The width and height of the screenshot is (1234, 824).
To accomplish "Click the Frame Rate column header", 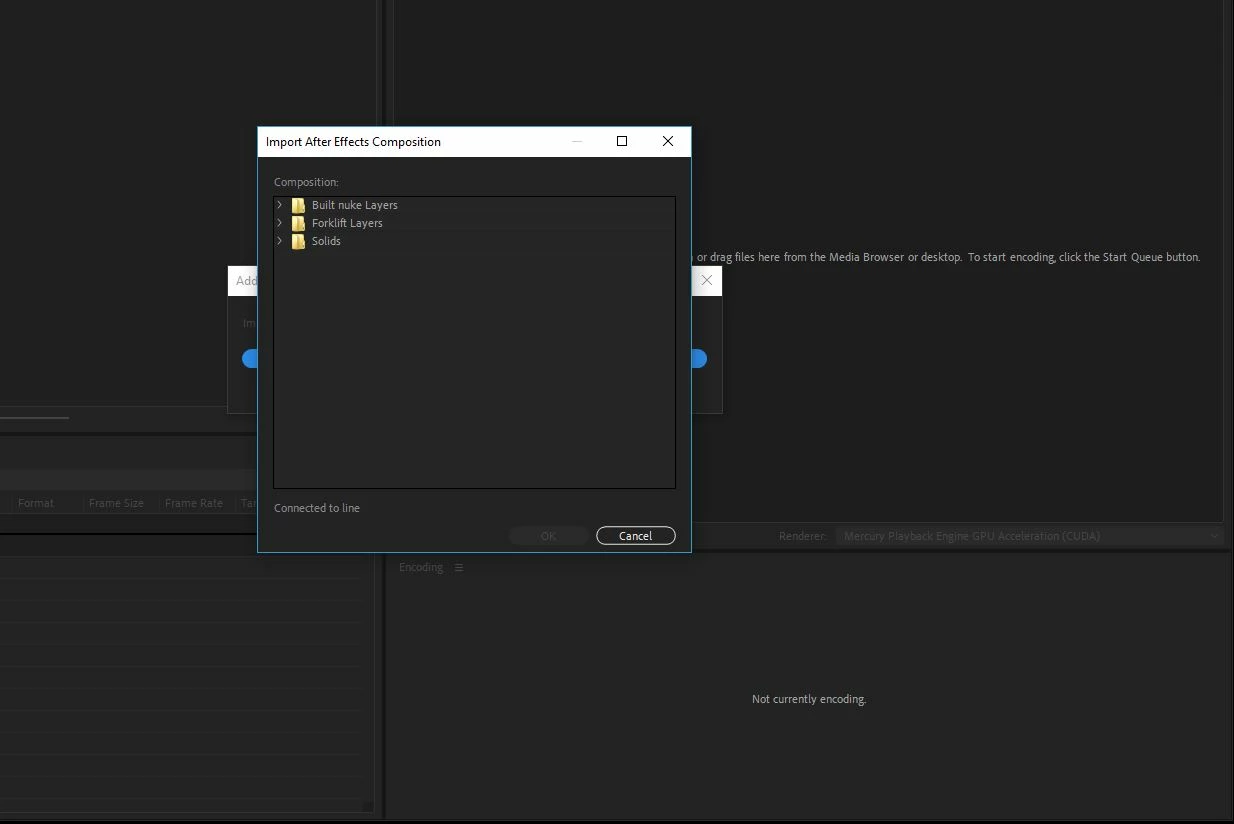I will [x=194, y=503].
